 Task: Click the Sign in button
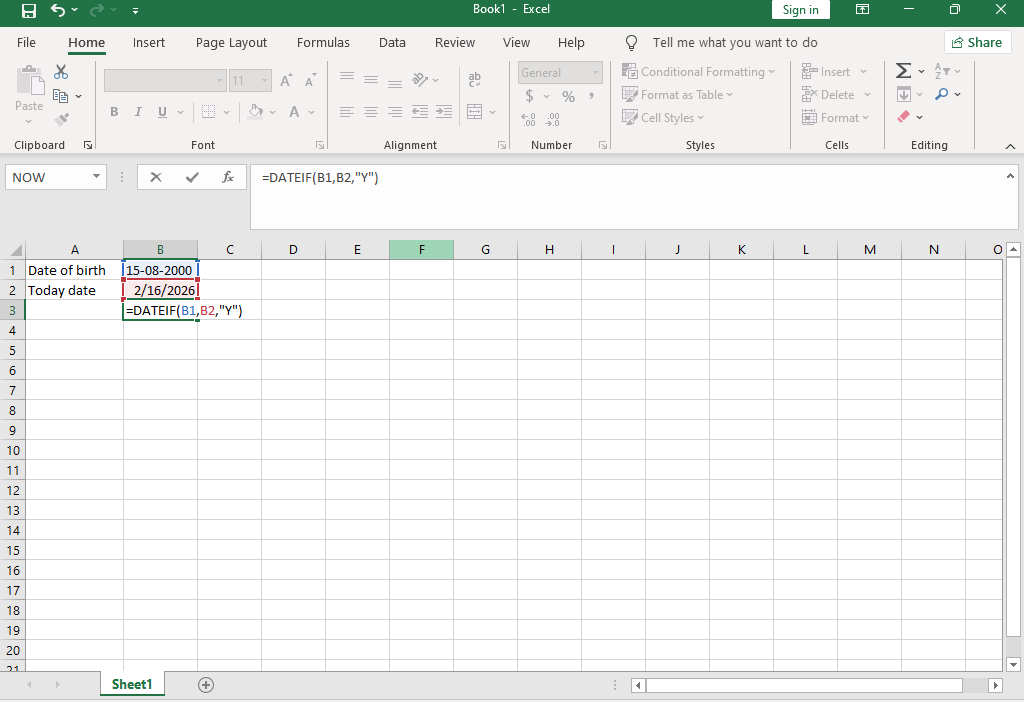coord(800,10)
